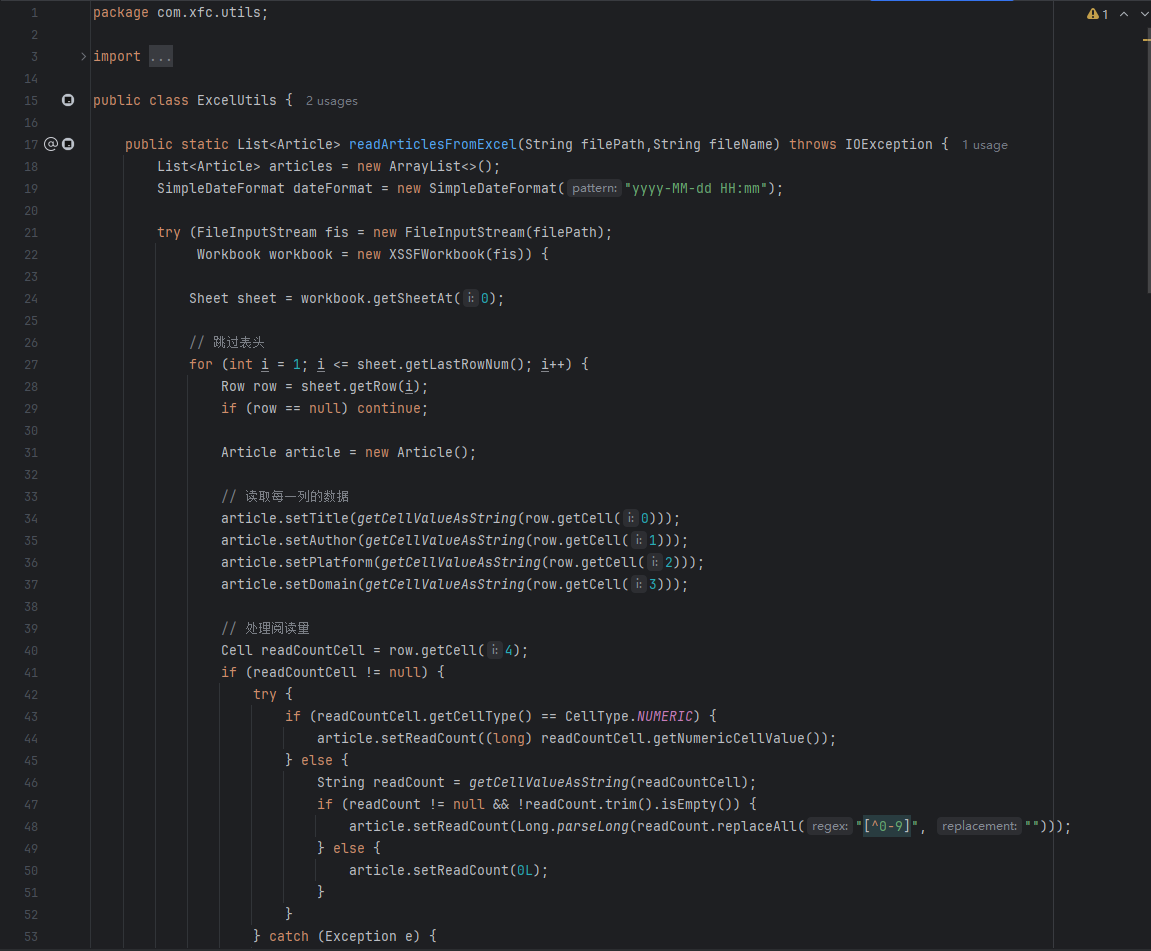The width and height of the screenshot is (1151, 951).
Task: Click the 'regex:' parameter hint on line 48
Action: pyautogui.click(x=830, y=826)
